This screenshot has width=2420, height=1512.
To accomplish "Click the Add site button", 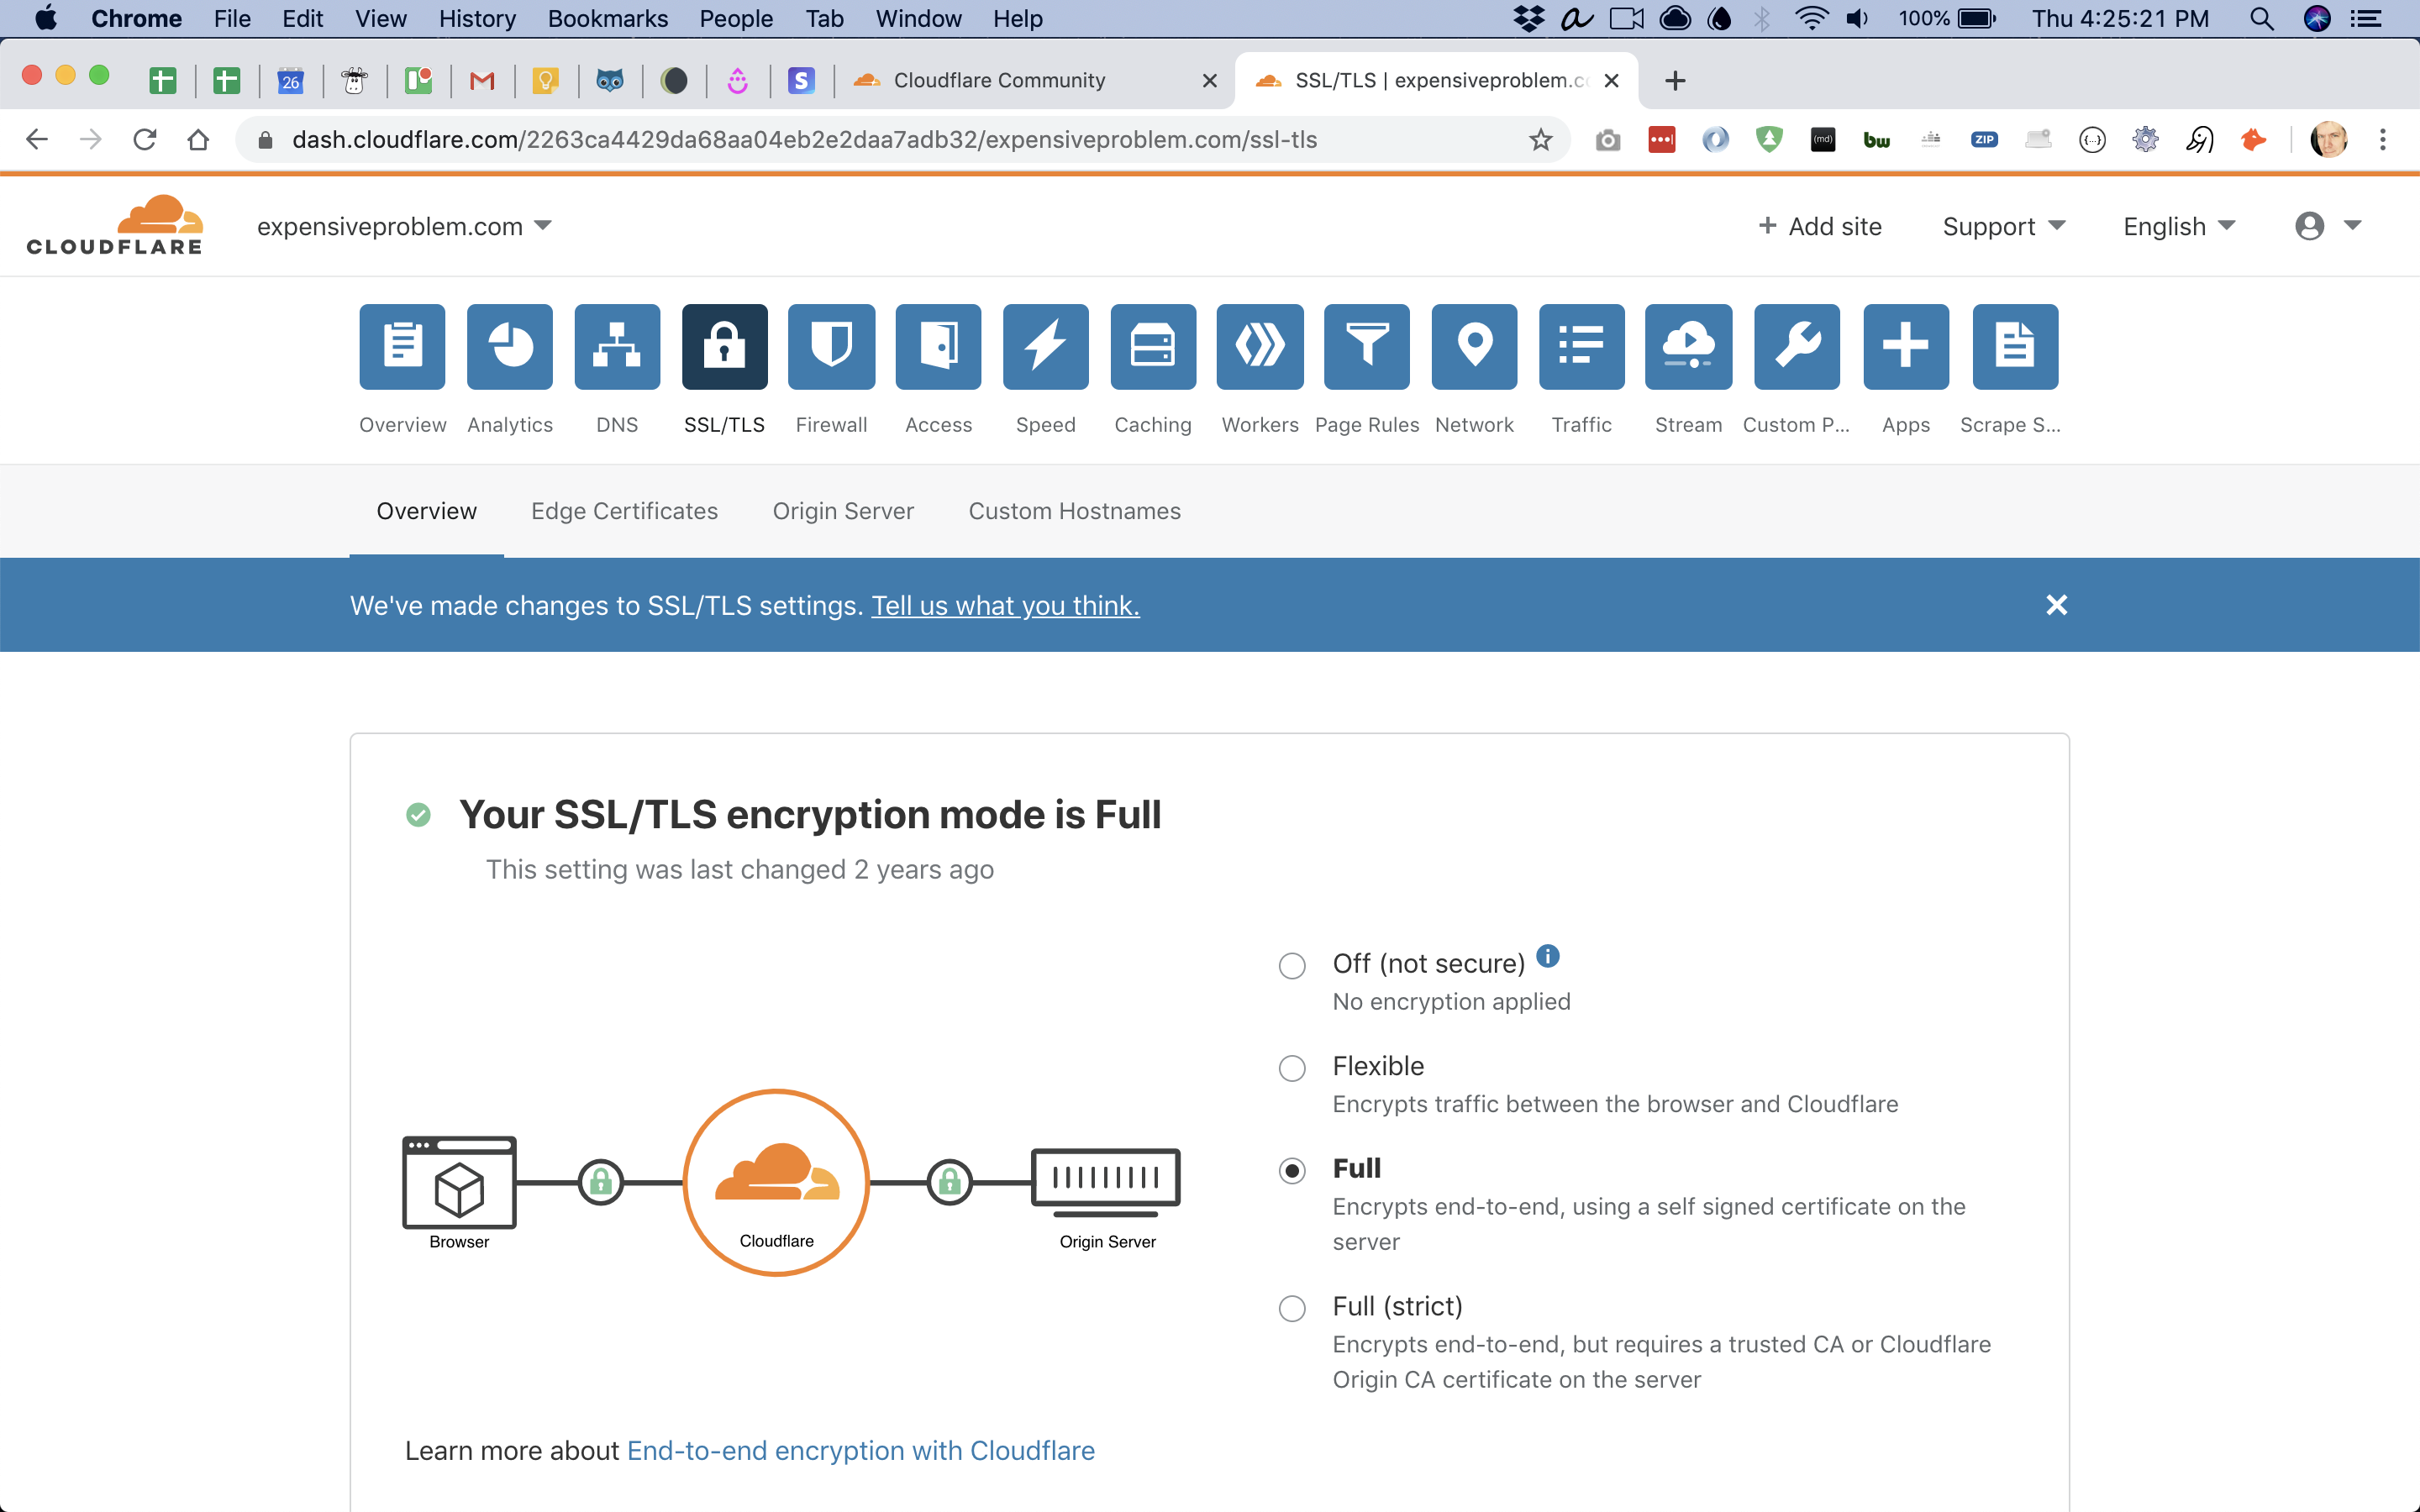I will [1820, 226].
